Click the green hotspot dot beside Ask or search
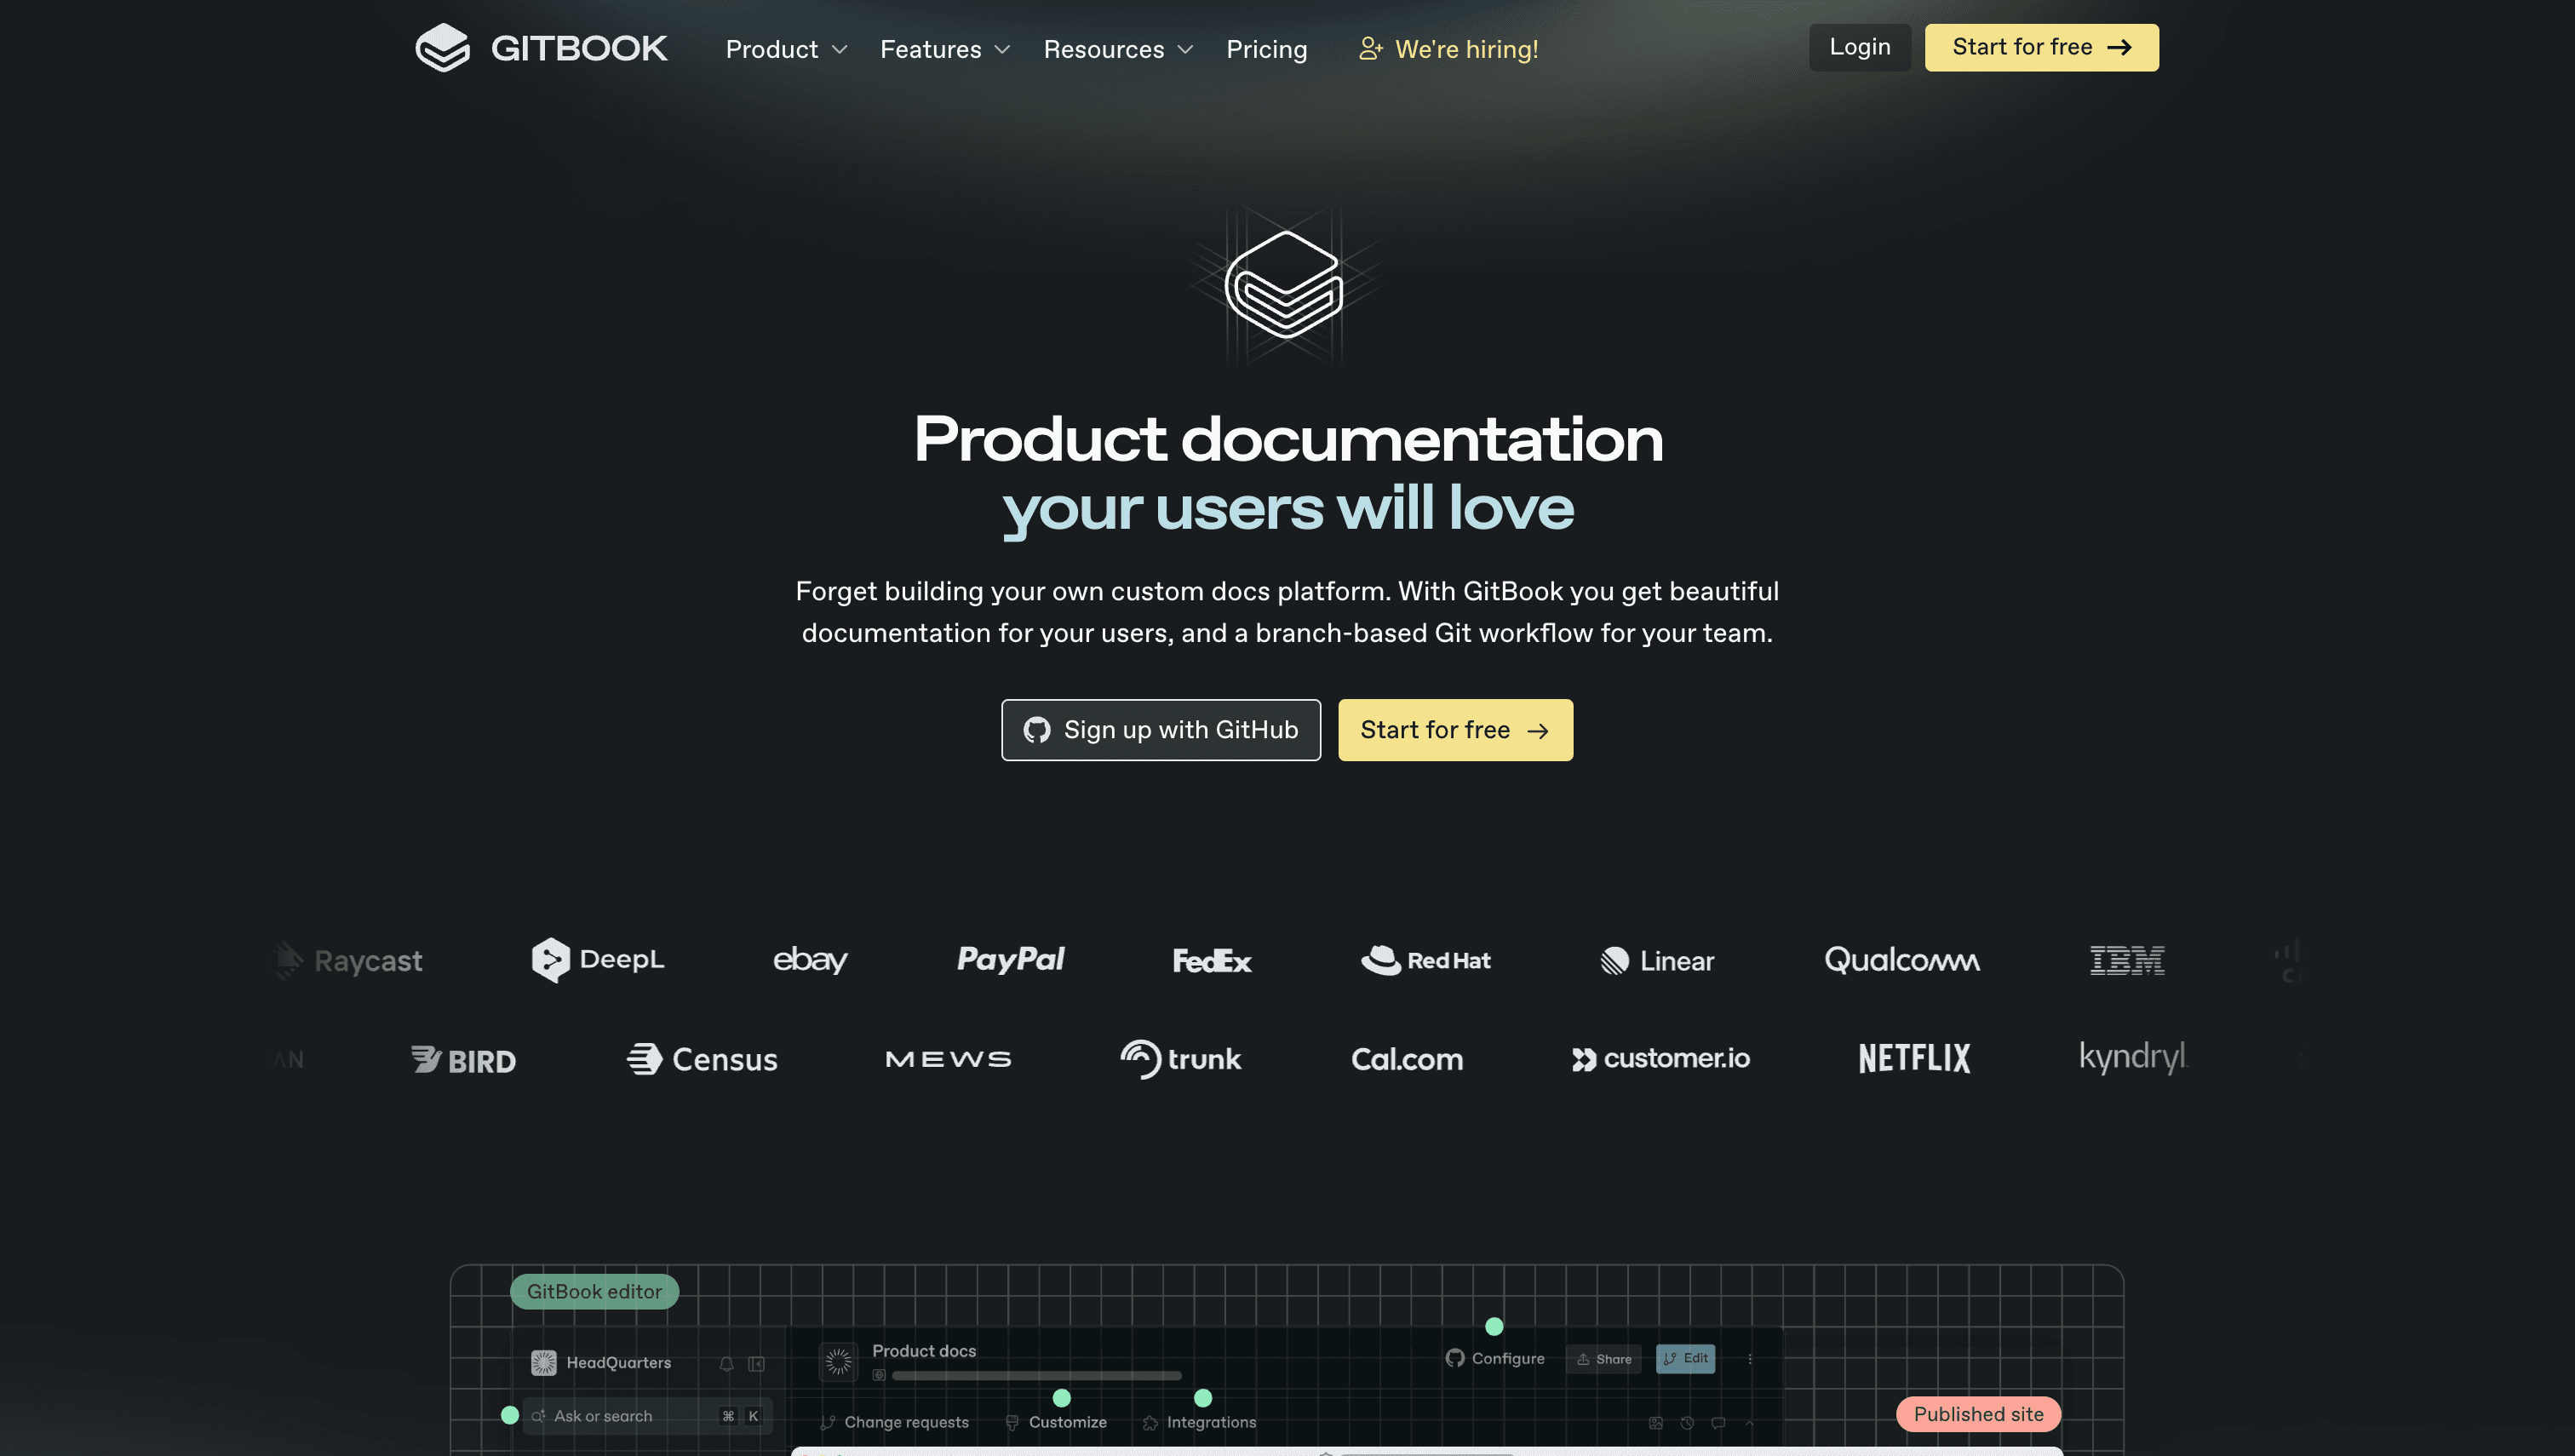Screen dimensions: 2575x1456 (509, 1414)
